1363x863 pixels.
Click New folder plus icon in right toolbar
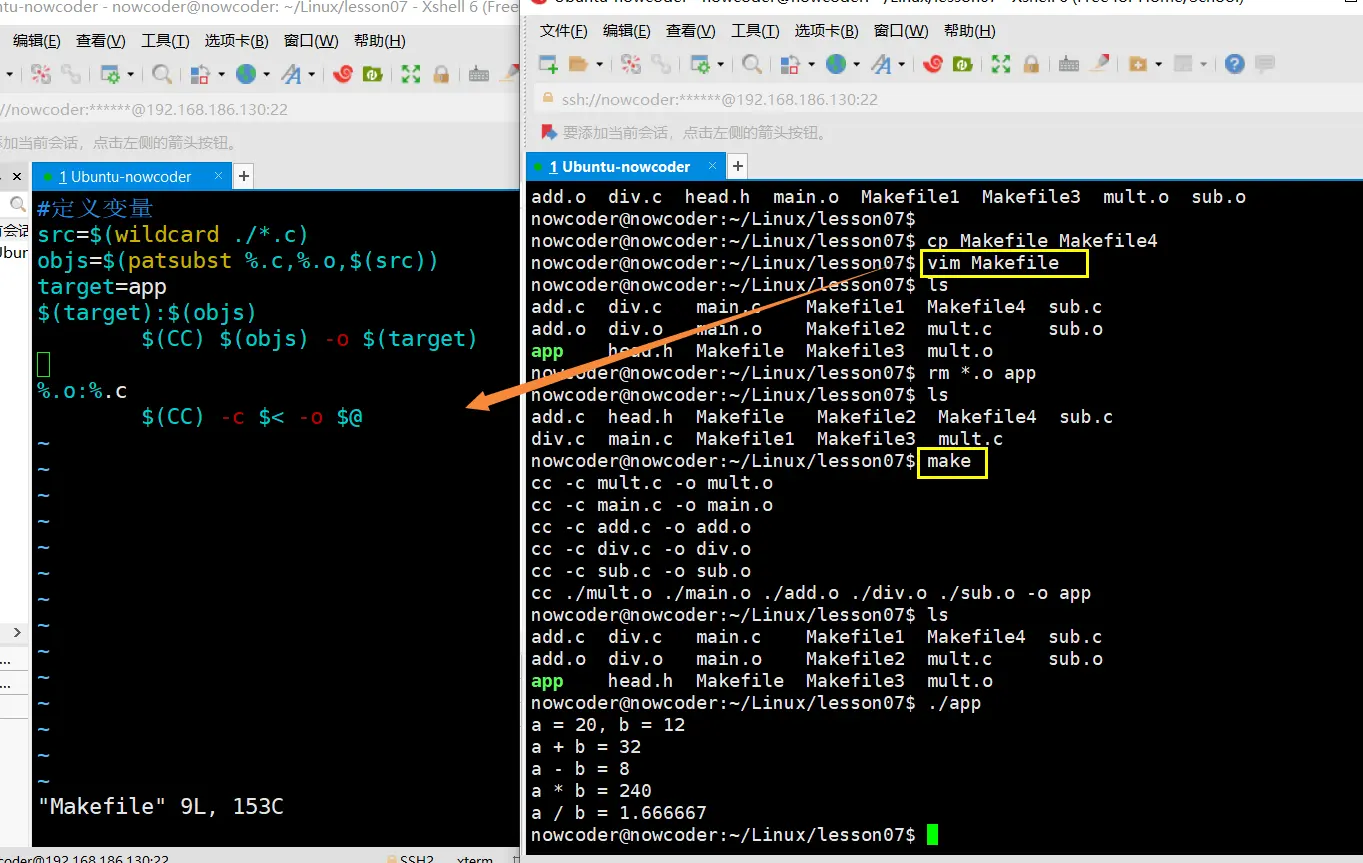point(1138,64)
